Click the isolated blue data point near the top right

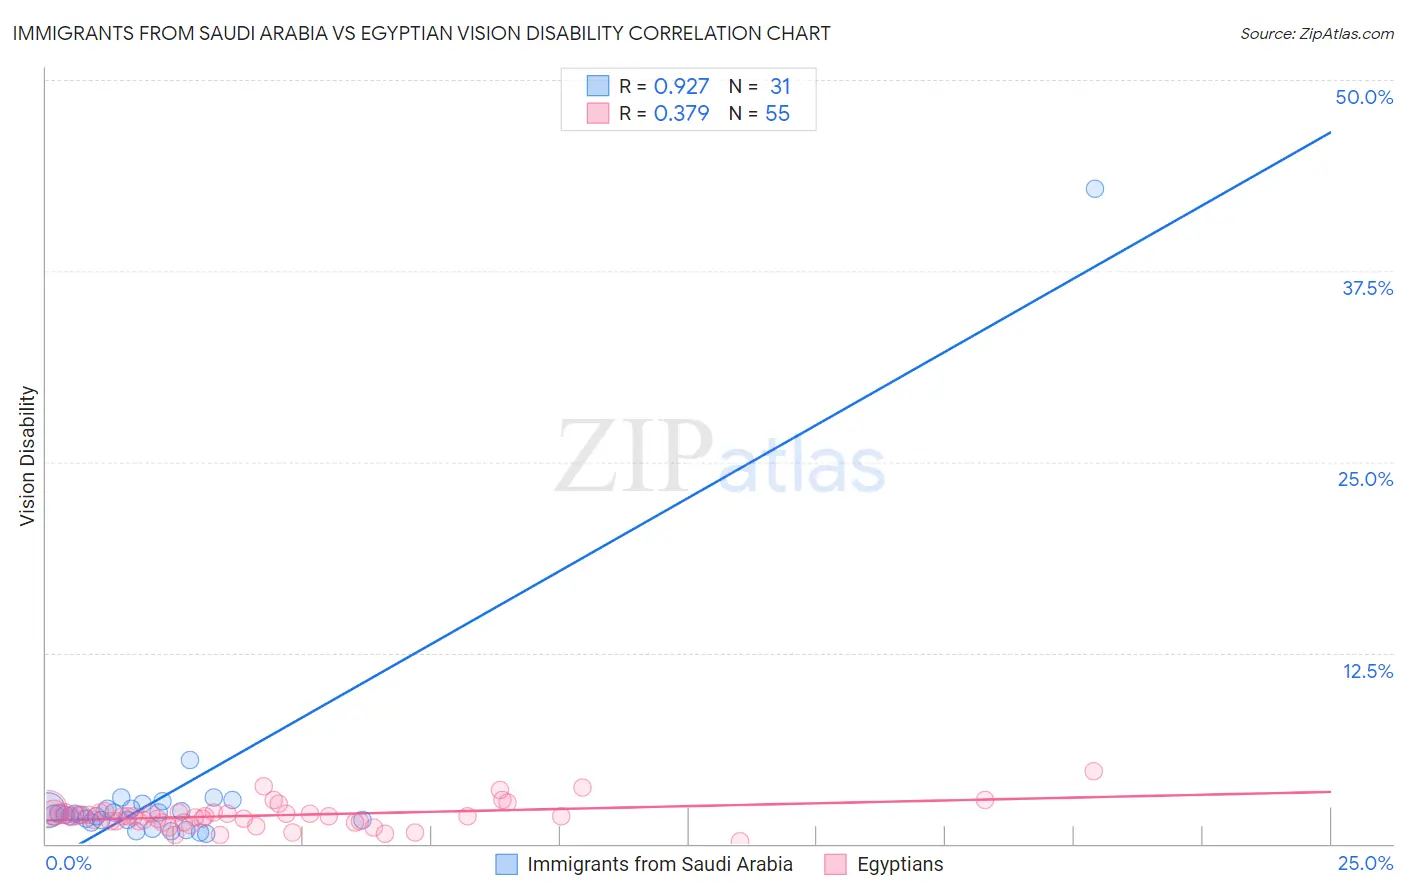point(1095,189)
